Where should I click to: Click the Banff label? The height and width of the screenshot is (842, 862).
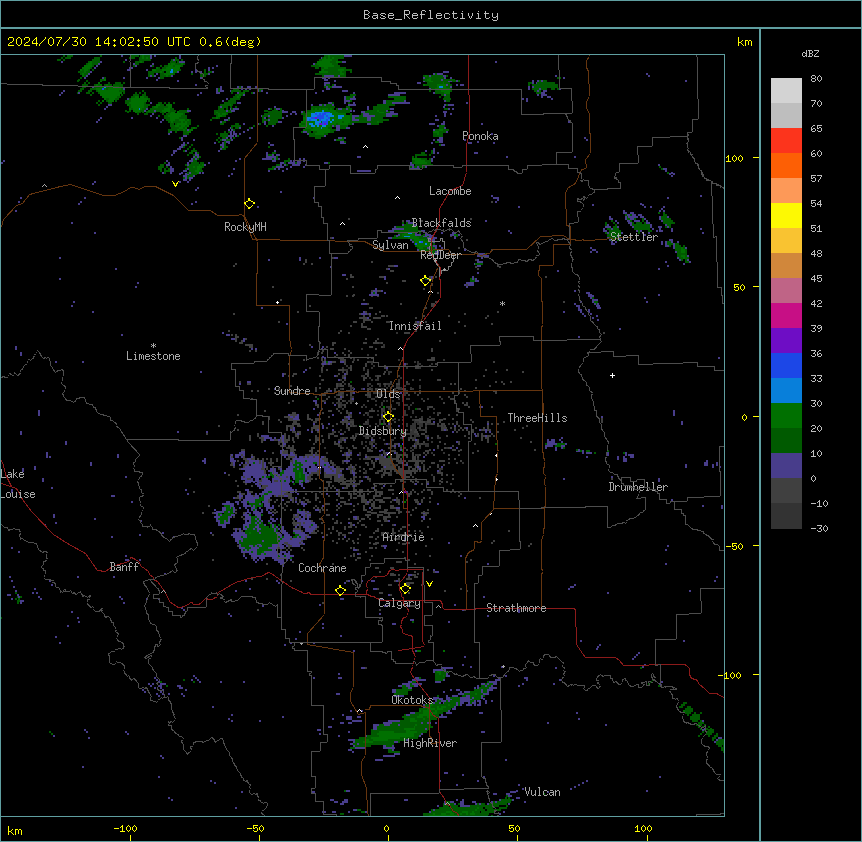click(x=124, y=567)
